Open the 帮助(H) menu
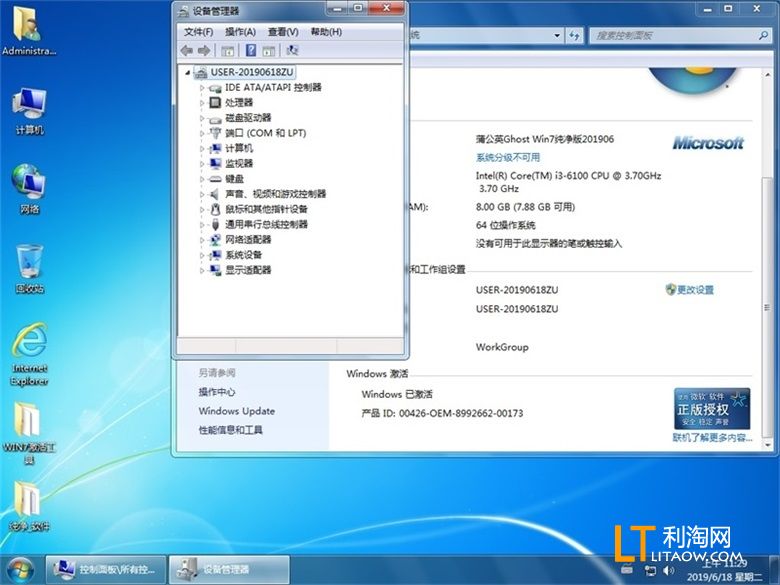780x585 pixels. (x=326, y=32)
